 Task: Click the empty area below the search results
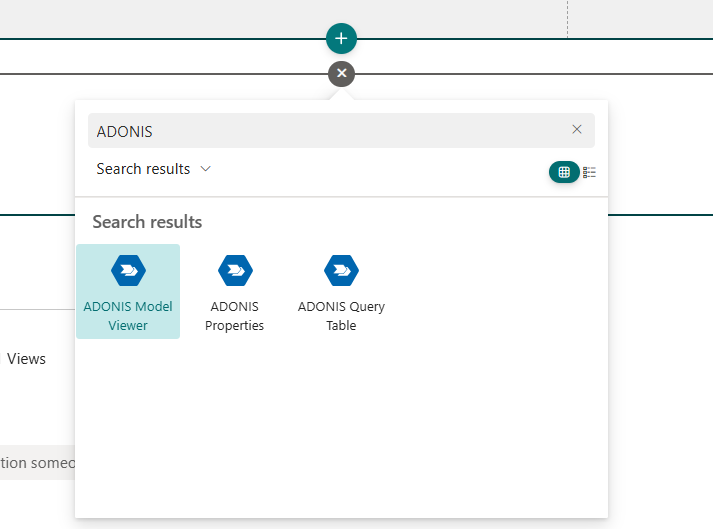pos(340,430)
